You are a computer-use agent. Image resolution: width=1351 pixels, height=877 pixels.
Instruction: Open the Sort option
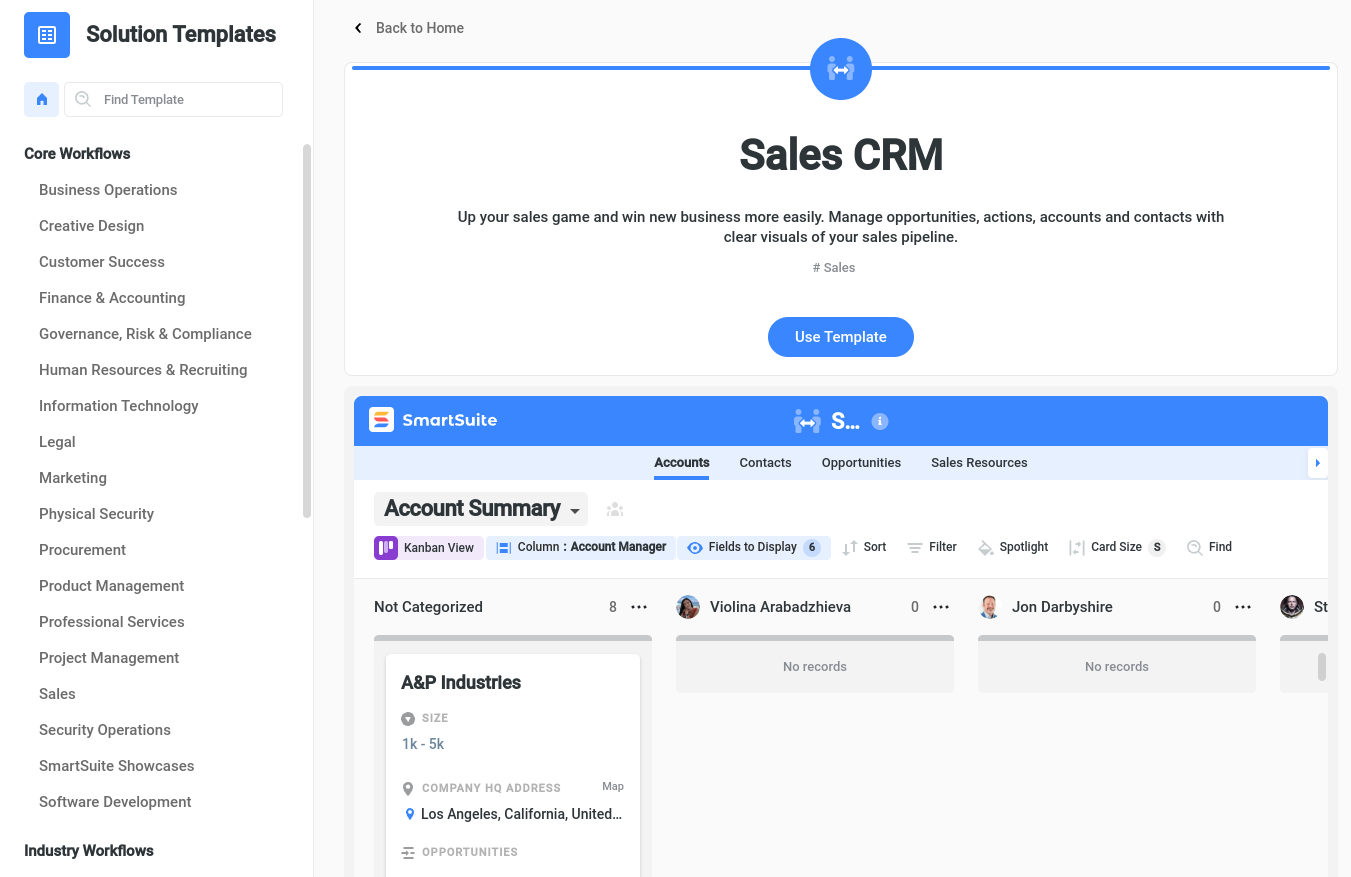(864, 547)
